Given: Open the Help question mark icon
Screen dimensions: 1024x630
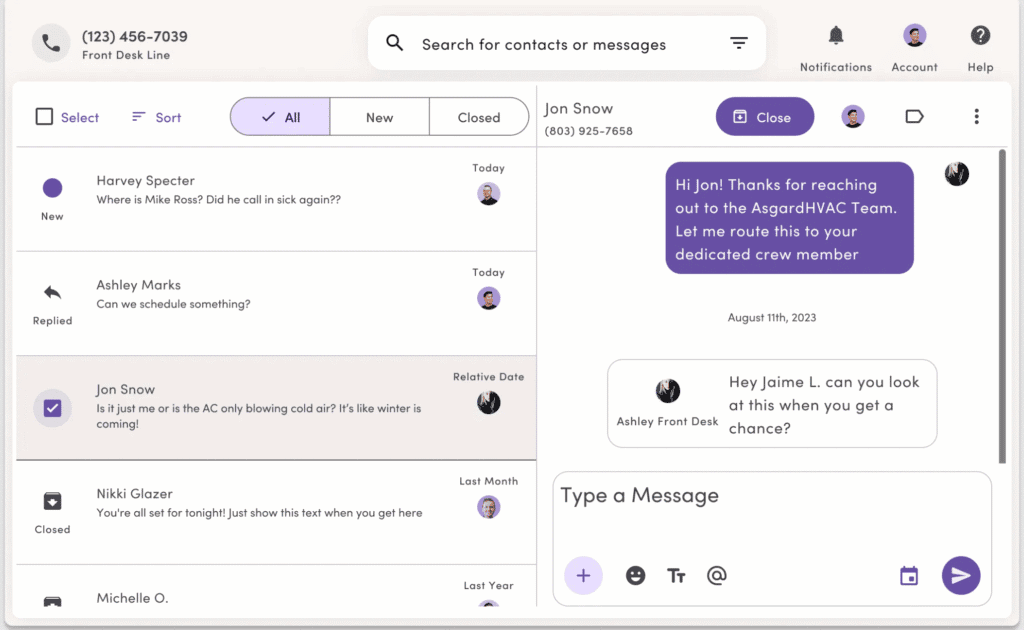Looking at the screenshot, I should click(980, 36).
